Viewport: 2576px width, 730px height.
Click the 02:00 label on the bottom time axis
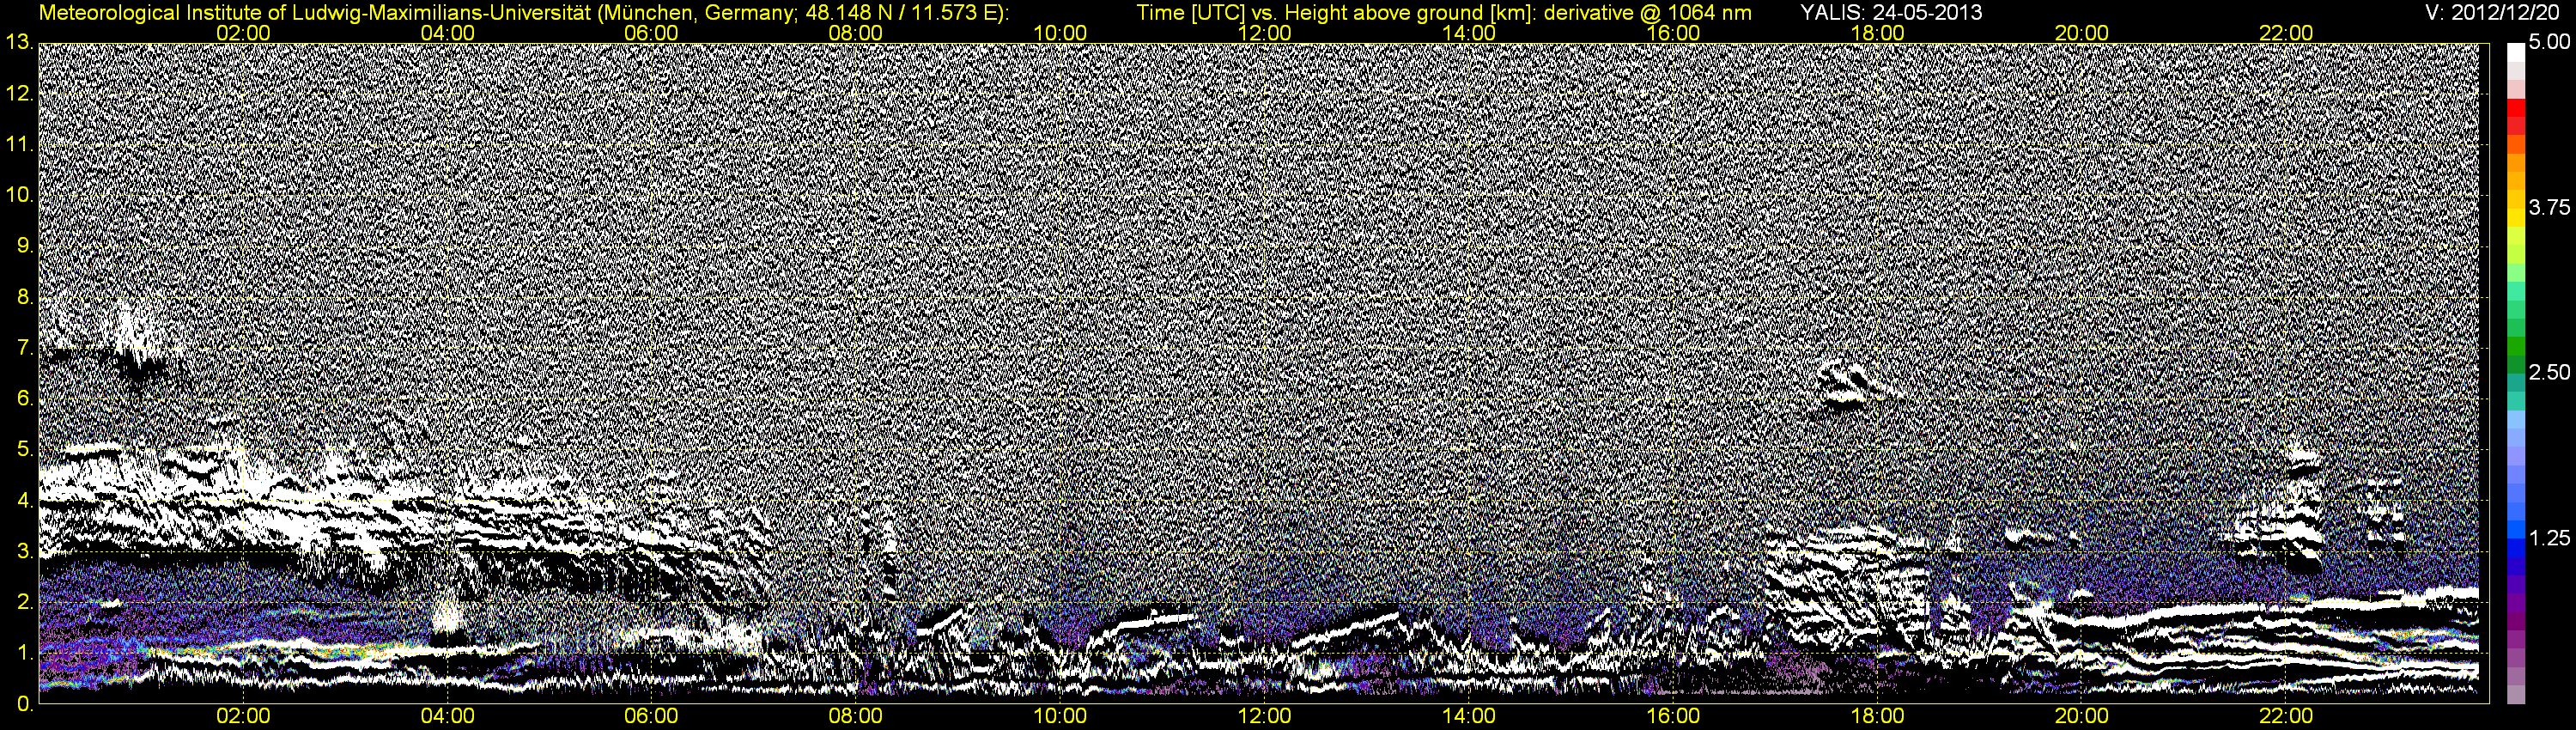pos(243,716)
